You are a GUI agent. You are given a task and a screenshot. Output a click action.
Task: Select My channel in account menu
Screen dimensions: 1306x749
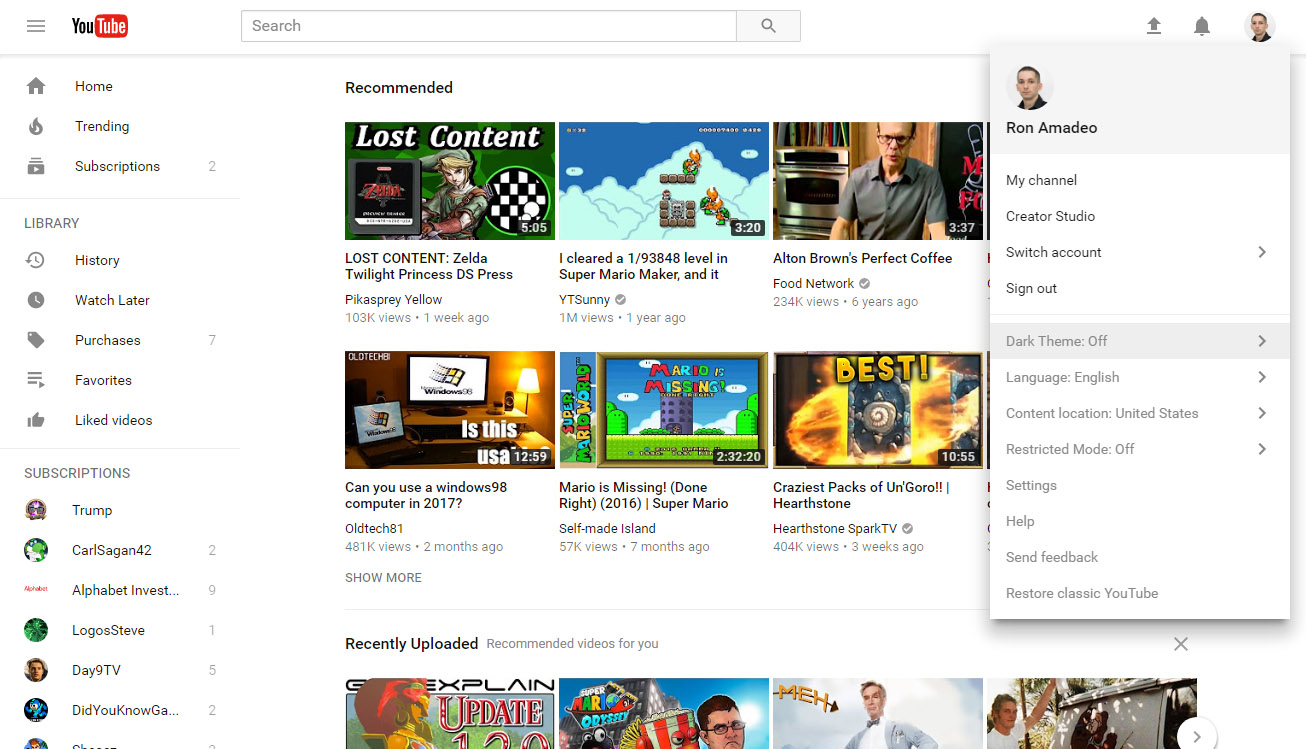click(x=1139, y=180)
